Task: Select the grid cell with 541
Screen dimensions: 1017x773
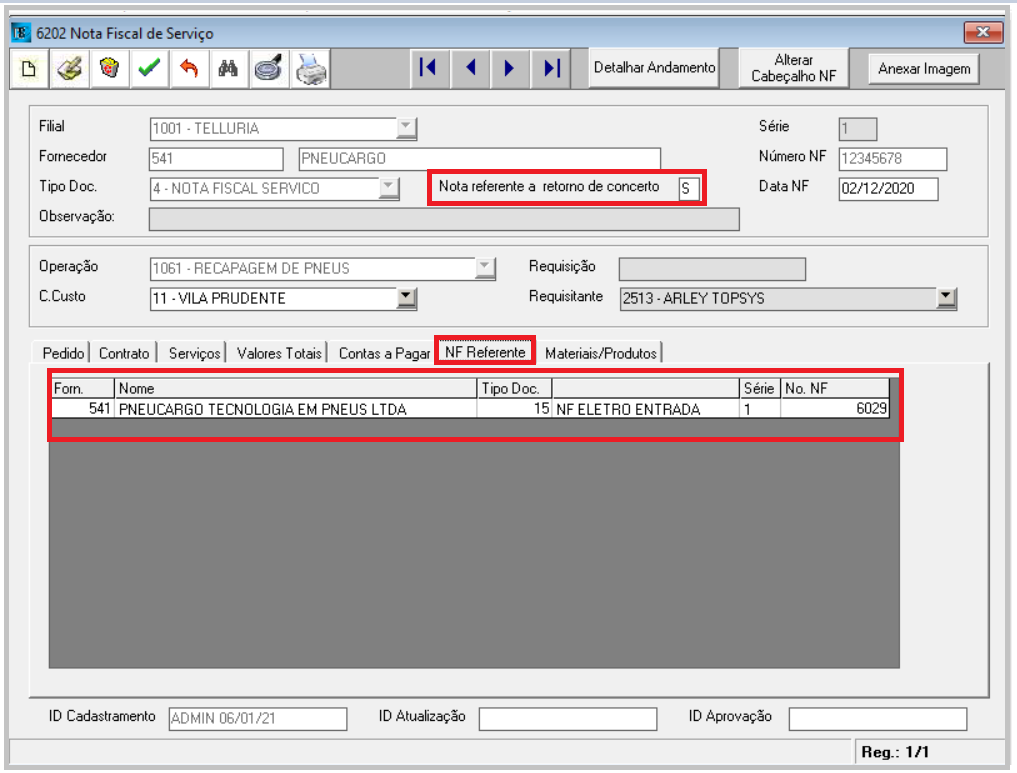Action: coord(82,409)
